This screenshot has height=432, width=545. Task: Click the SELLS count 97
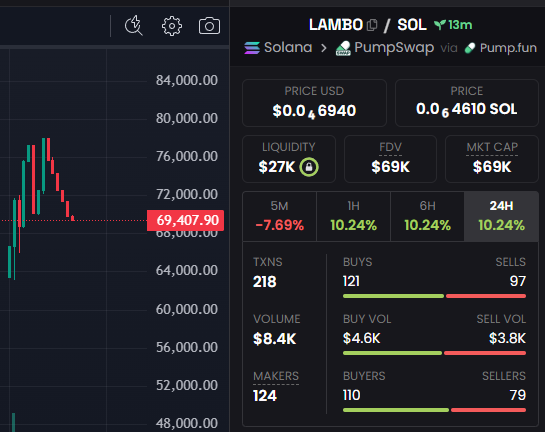518,281
